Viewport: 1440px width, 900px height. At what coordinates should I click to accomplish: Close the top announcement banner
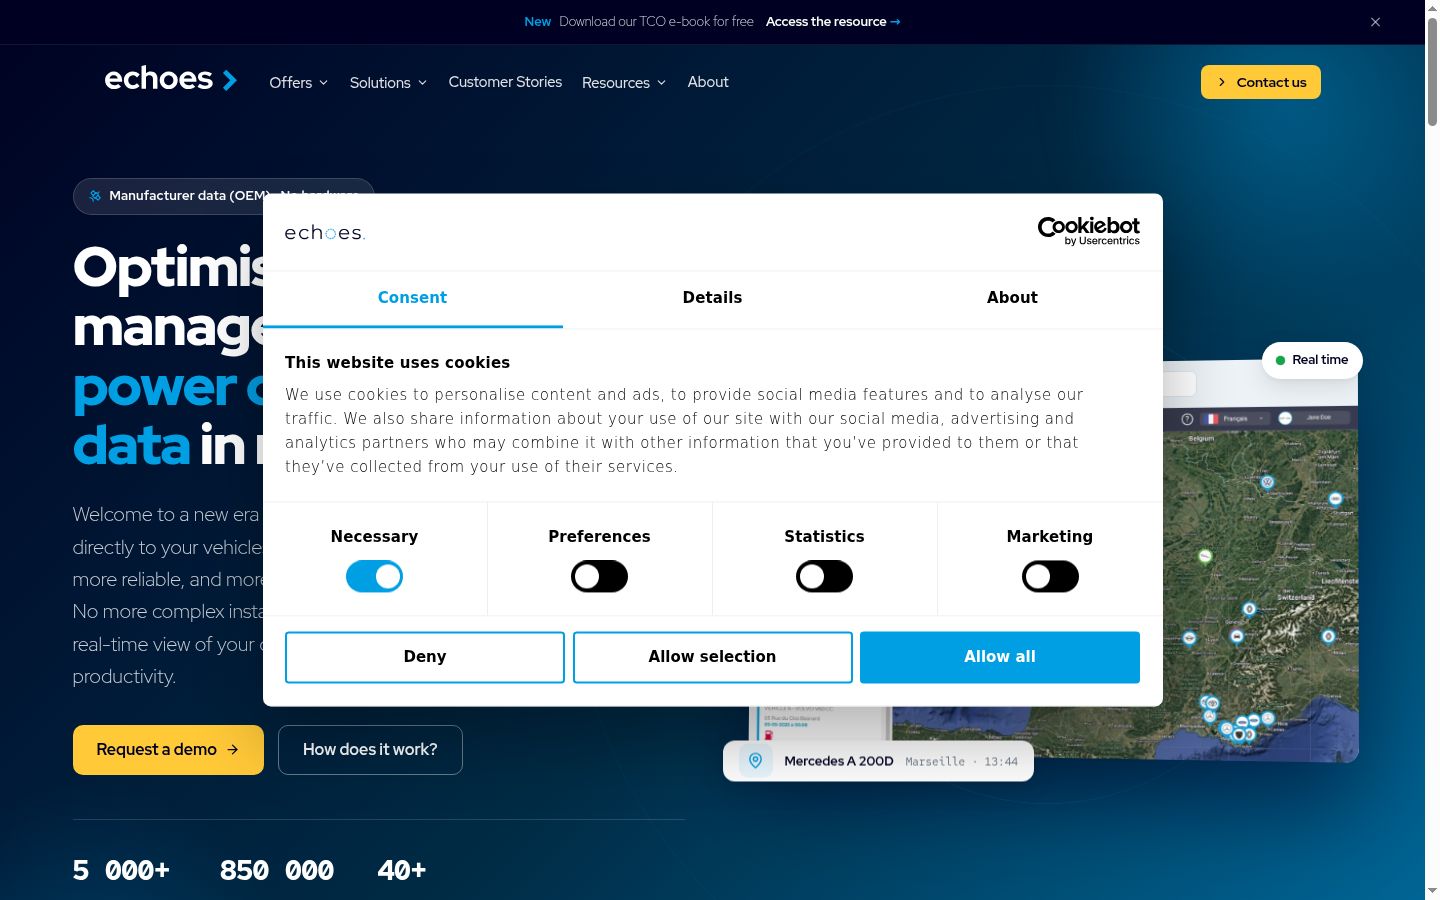(1375, 22)
